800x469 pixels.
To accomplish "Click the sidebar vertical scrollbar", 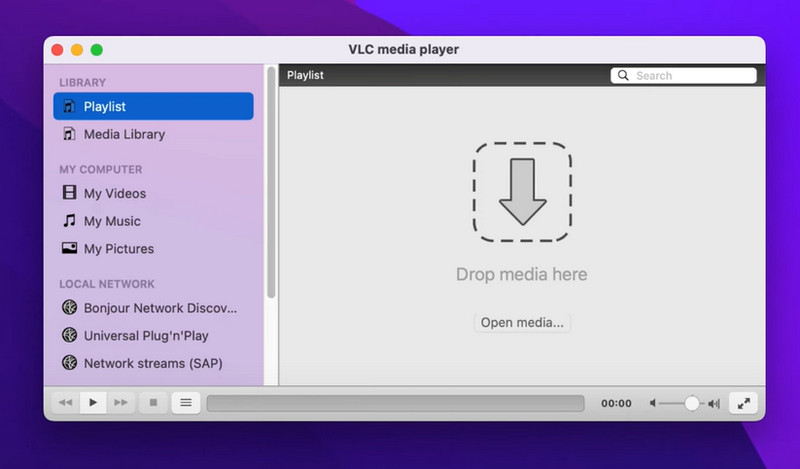I will (x=271, y=182).
